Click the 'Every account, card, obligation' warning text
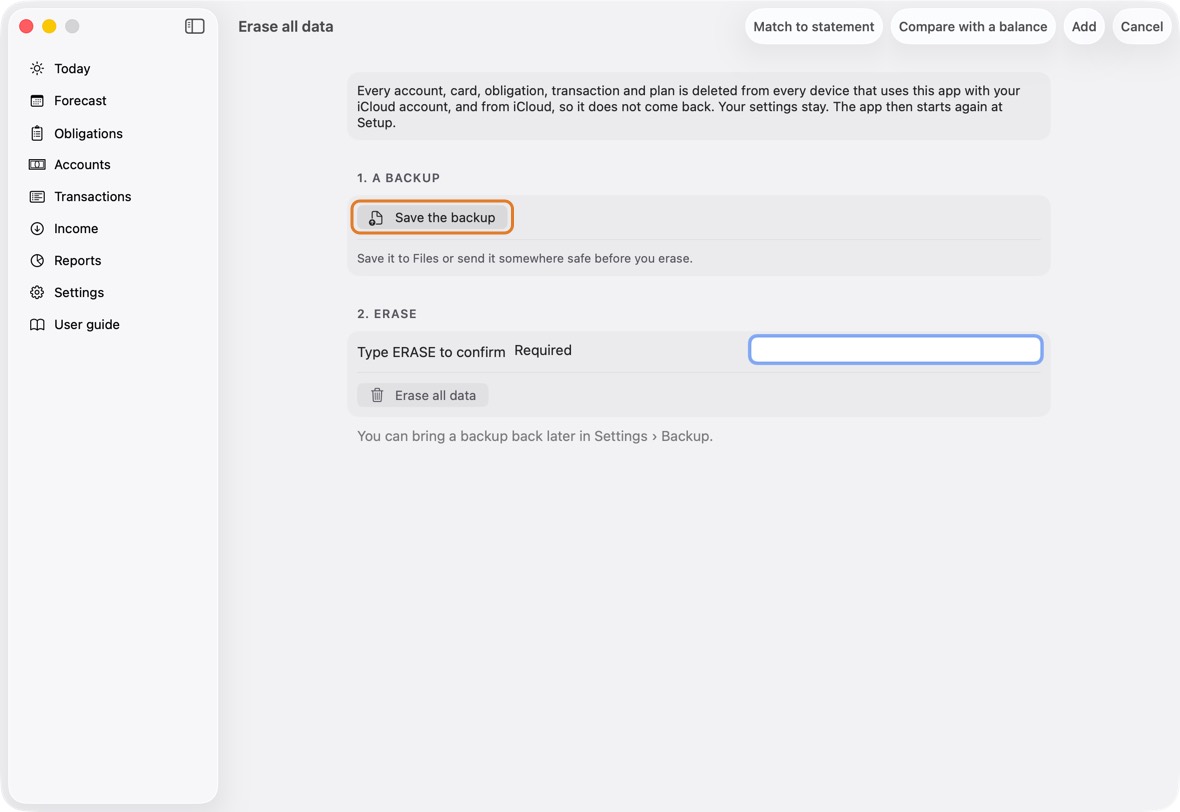This screenshot has height=812, width=1180. (x=689, y=106)
